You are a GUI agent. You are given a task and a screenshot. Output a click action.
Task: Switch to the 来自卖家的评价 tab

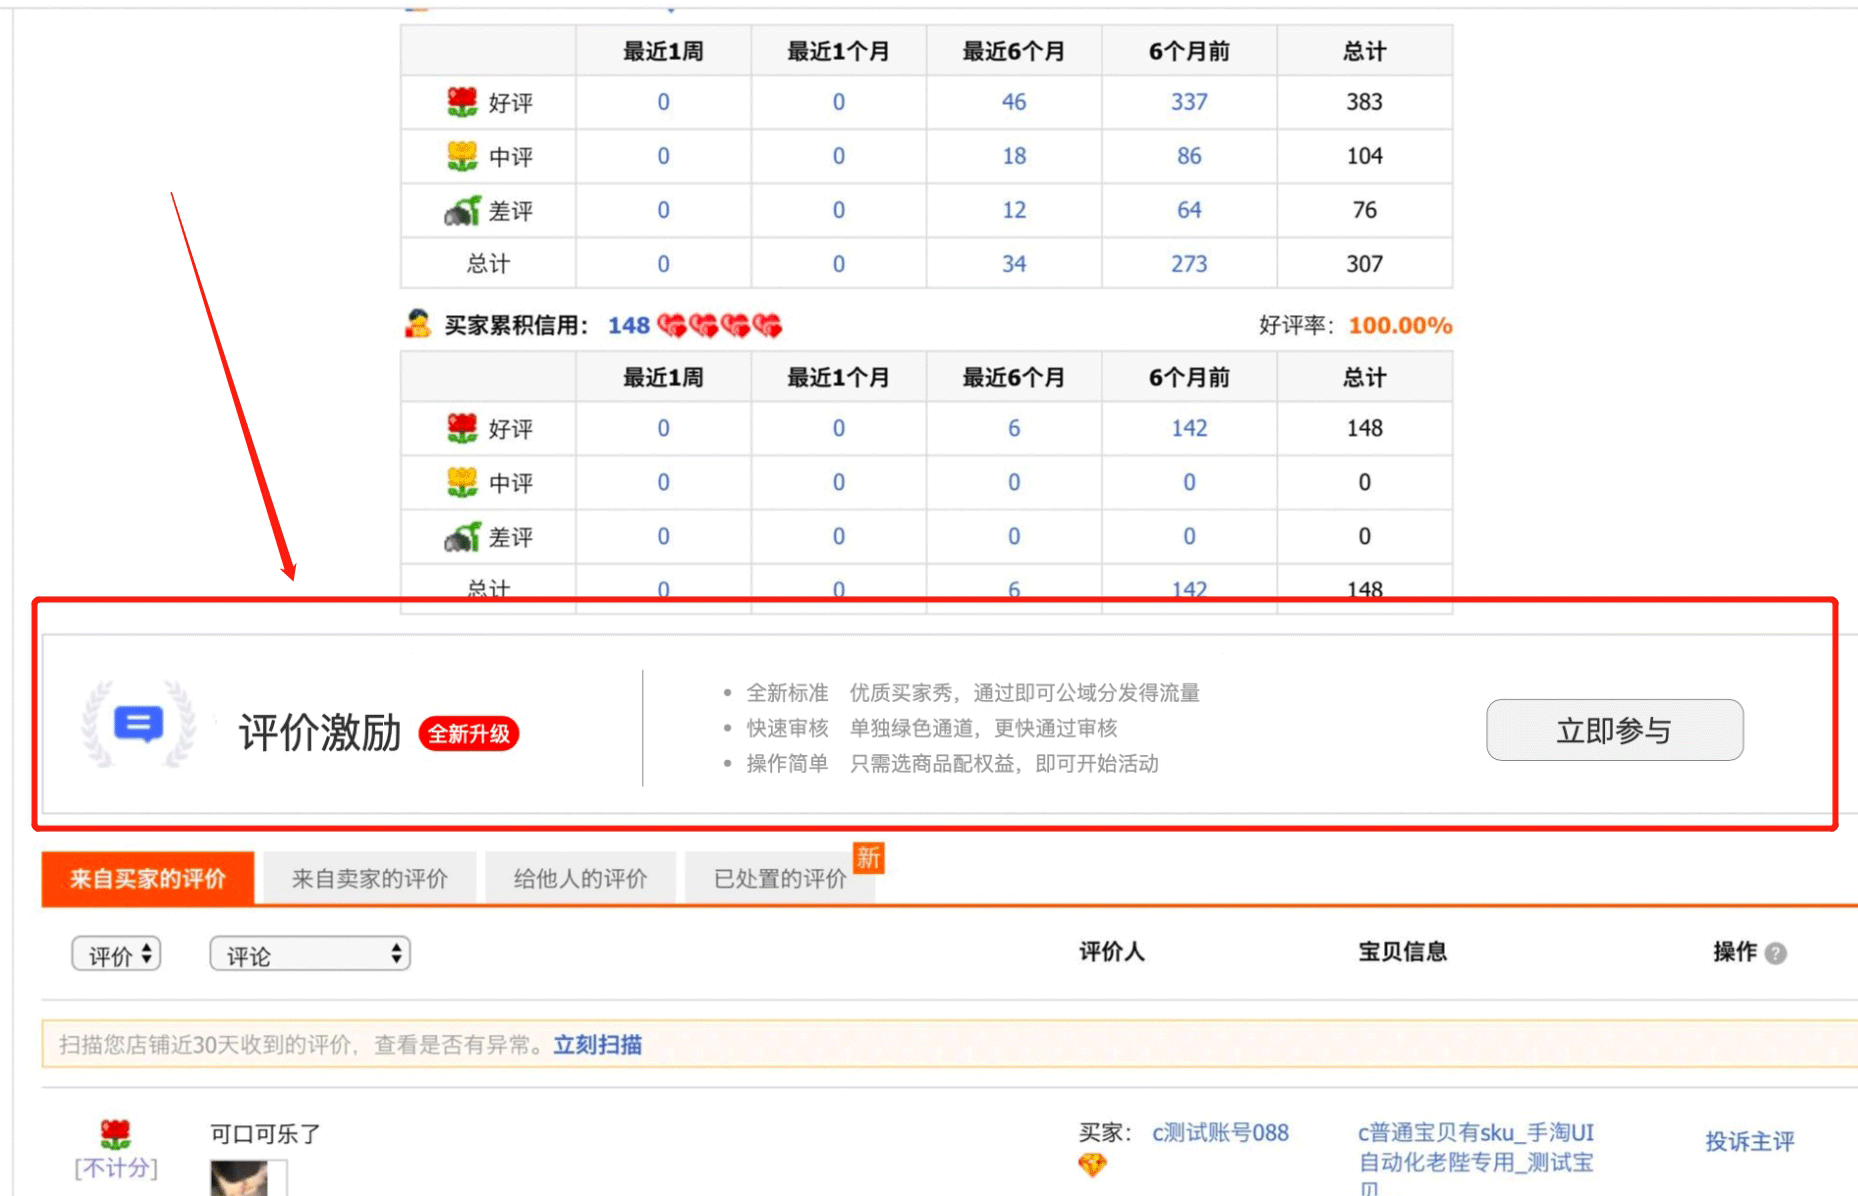(x=369, y=879)
